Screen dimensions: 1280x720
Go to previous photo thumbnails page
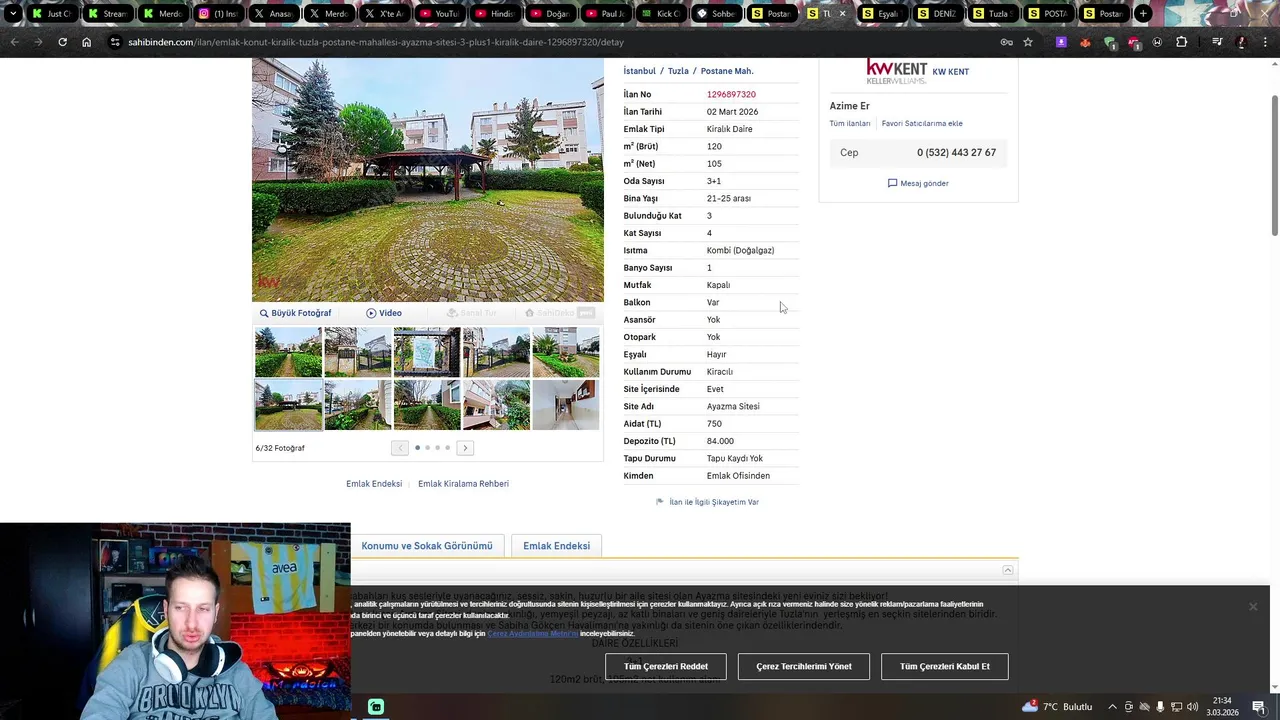(400, 448)
